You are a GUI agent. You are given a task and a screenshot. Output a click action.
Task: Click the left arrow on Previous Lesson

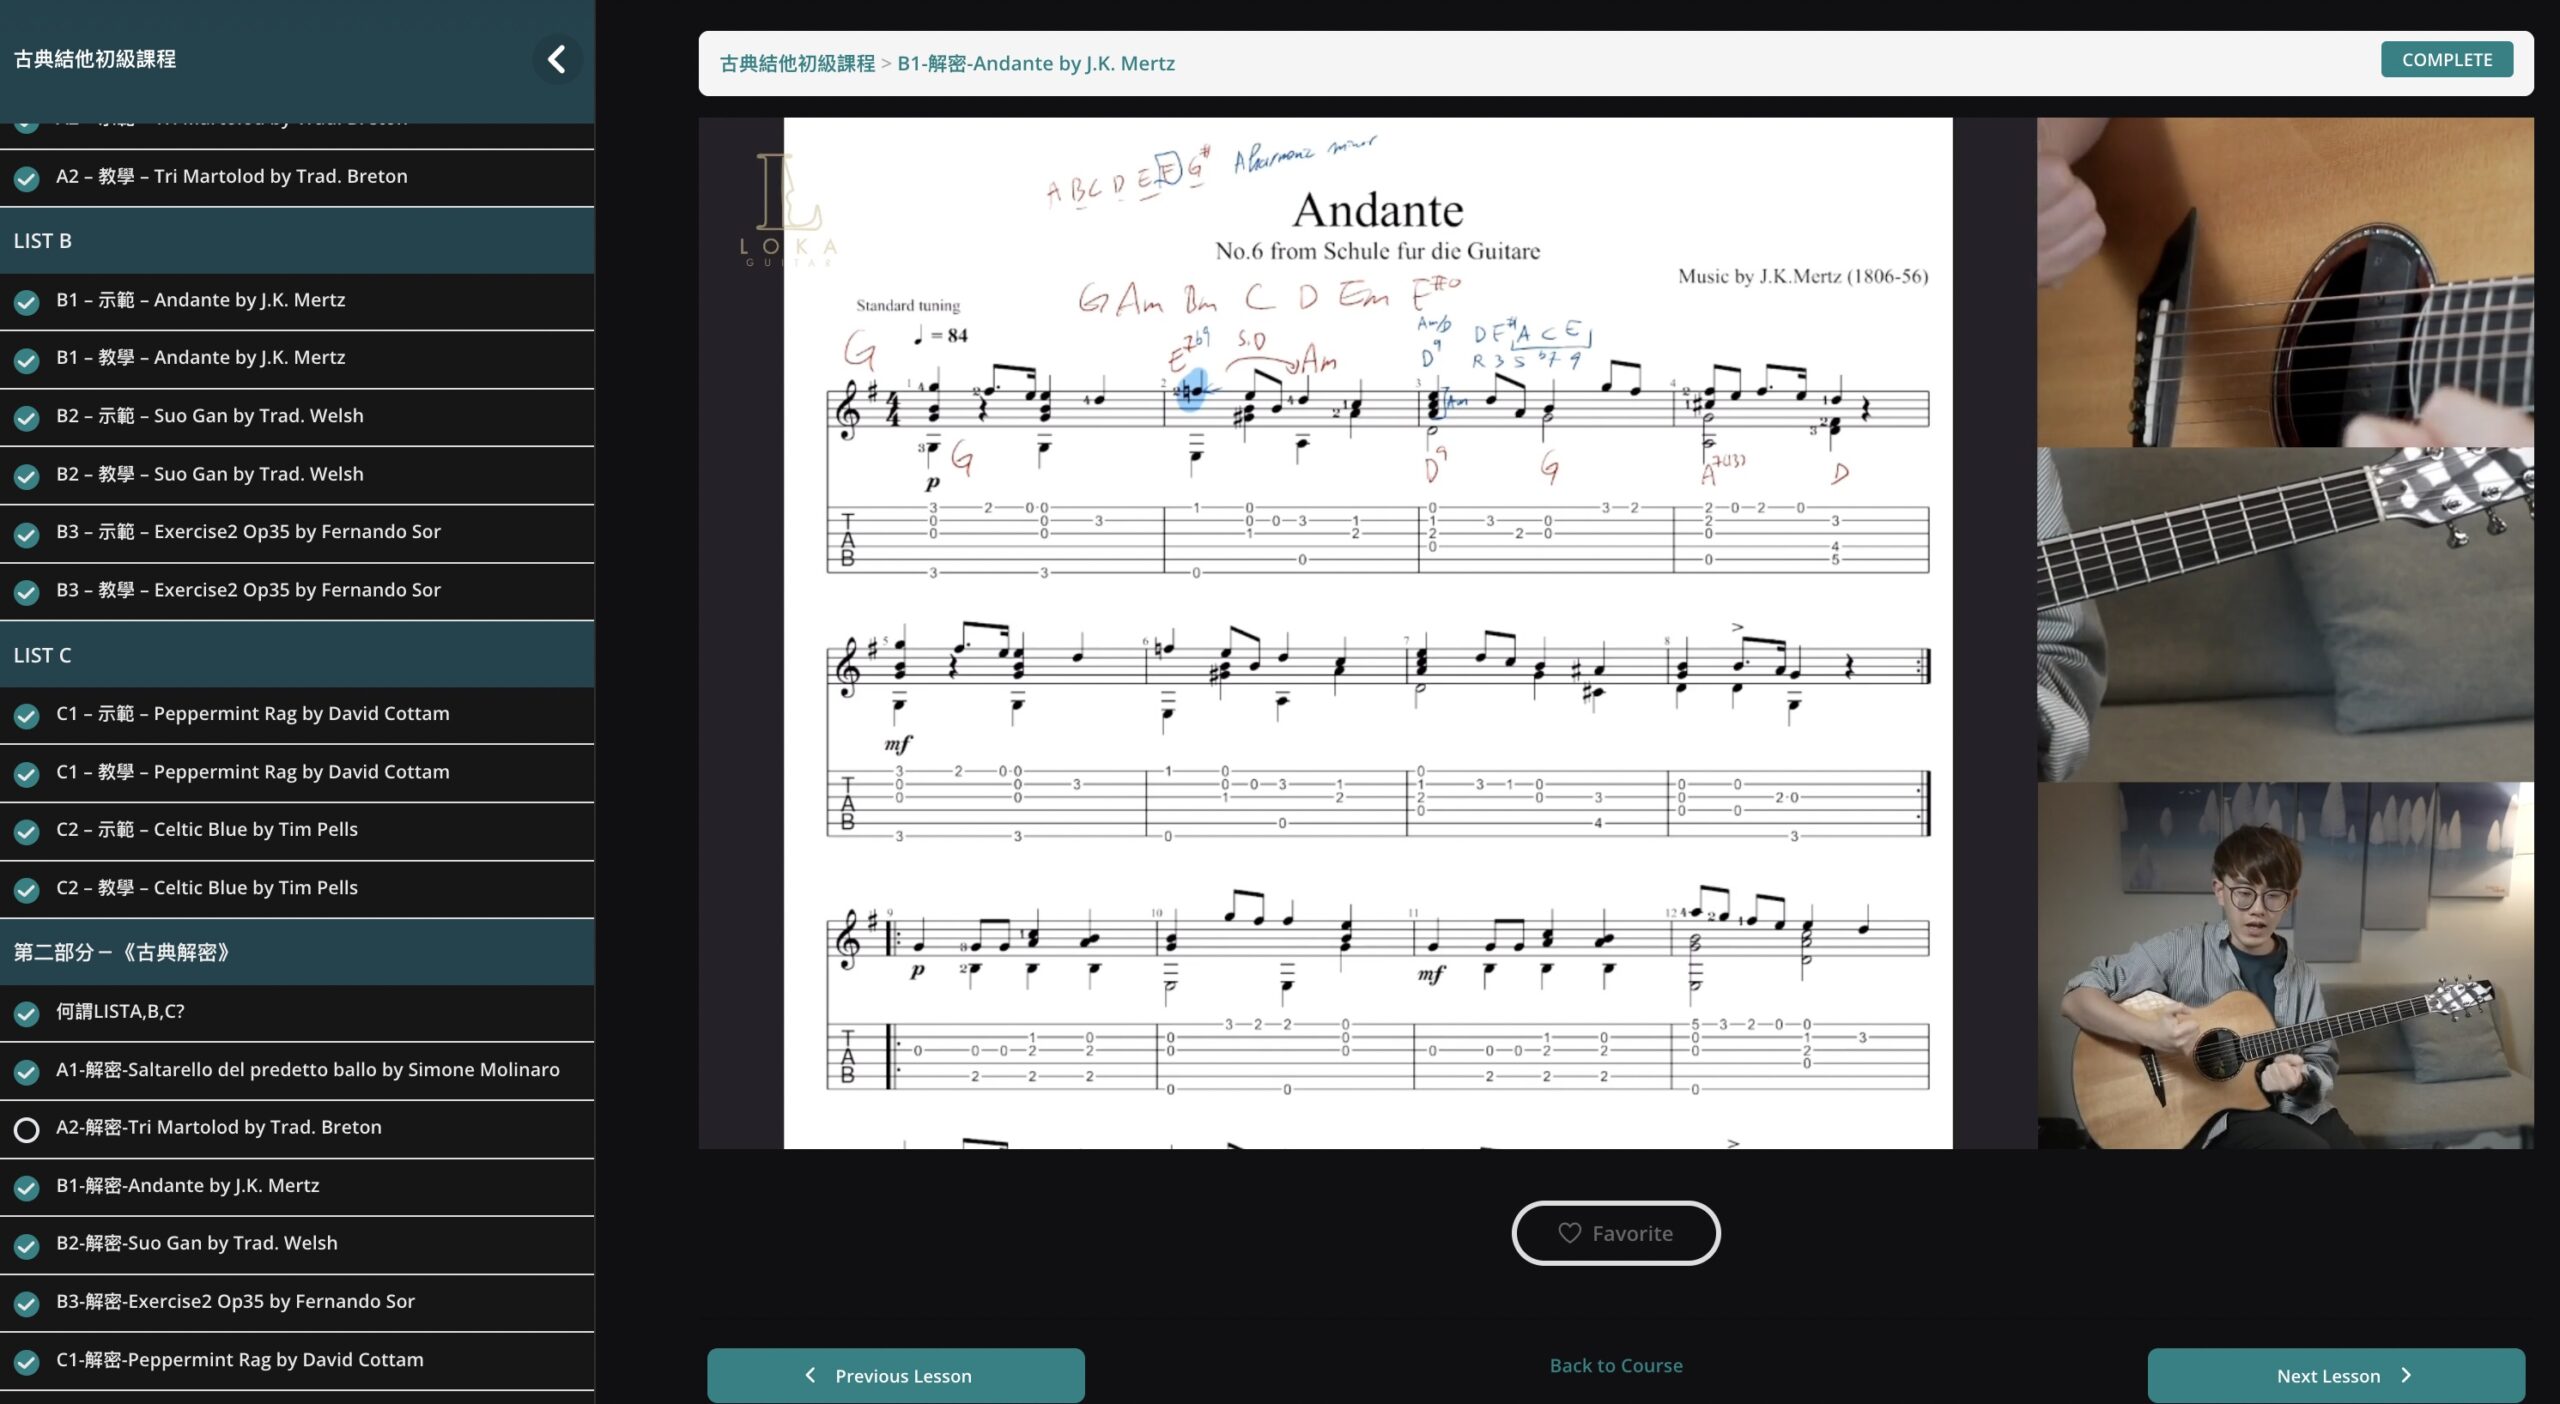pyautogui.click(x=811, y=1375)
